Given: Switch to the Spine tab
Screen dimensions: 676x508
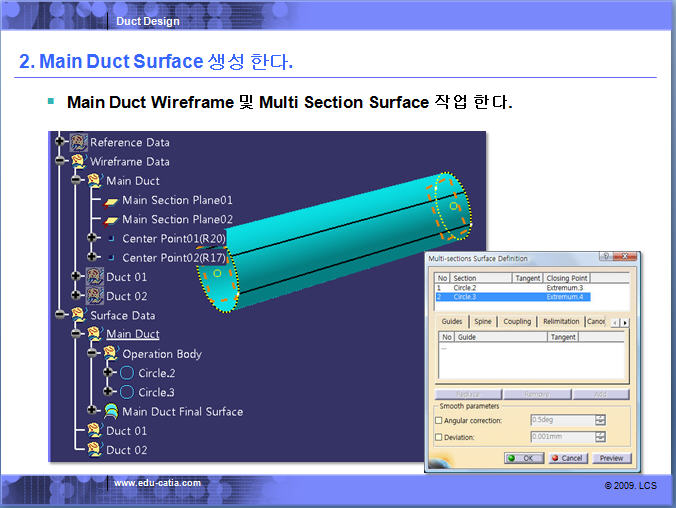Looking at the screenshot, I should tap(483, 322).
